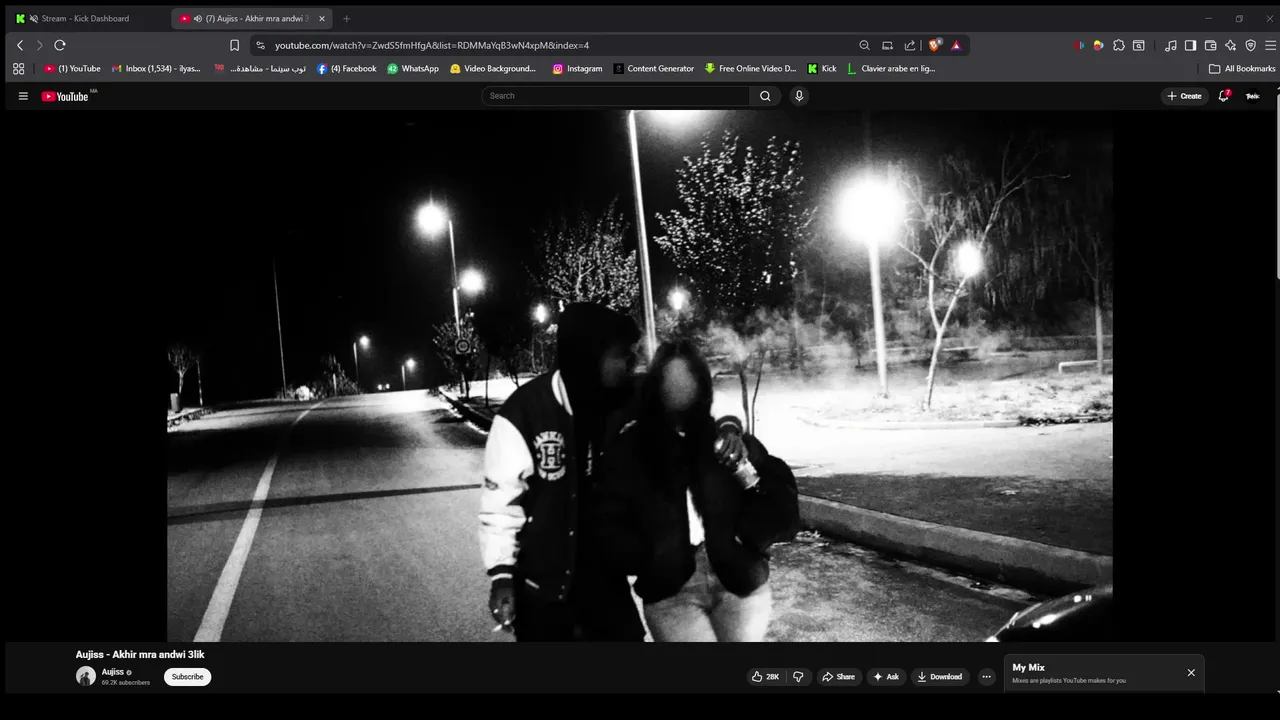Open the site settings icon beside the URL
Viewport: 1280px width, 720px height.
click(260, 45)
